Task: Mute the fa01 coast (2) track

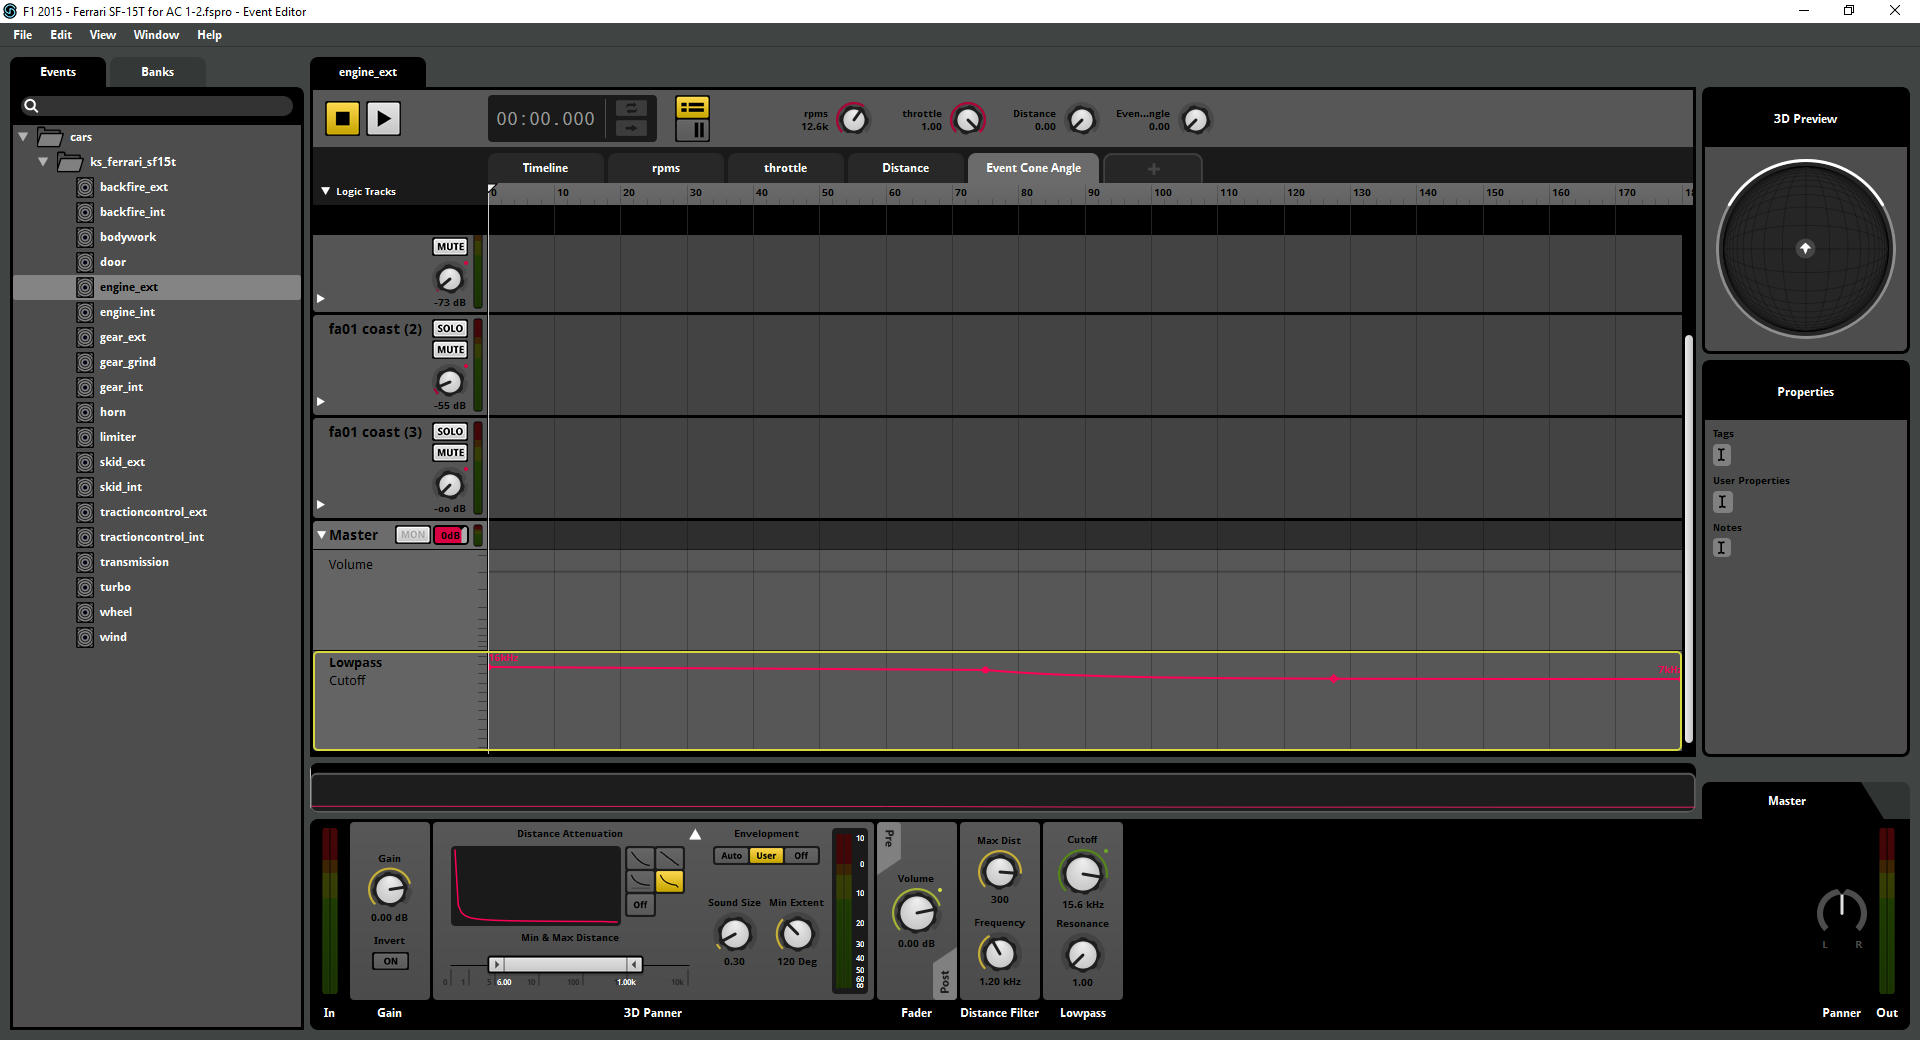Action: pos(450,350)
